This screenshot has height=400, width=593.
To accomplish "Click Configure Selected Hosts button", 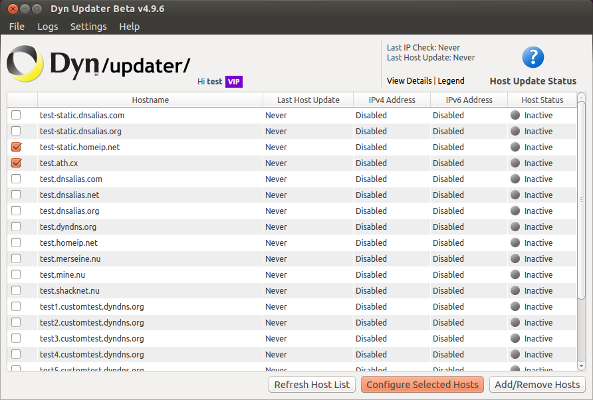I will point(422,384).
